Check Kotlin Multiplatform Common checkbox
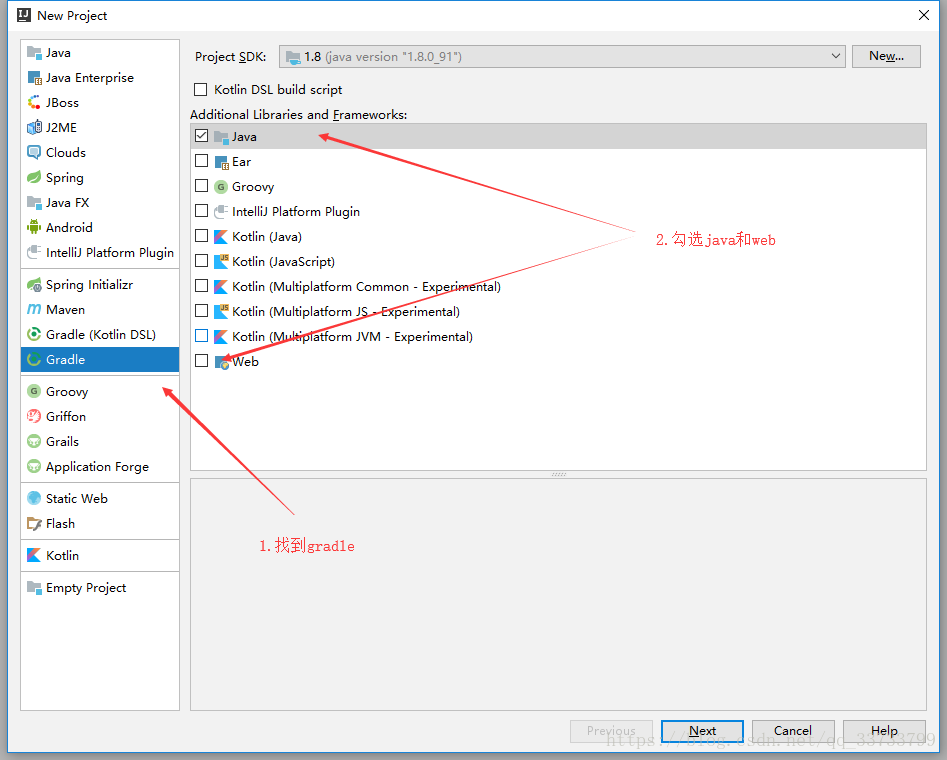This screenshot has width=947, height=760. (202, 286)
